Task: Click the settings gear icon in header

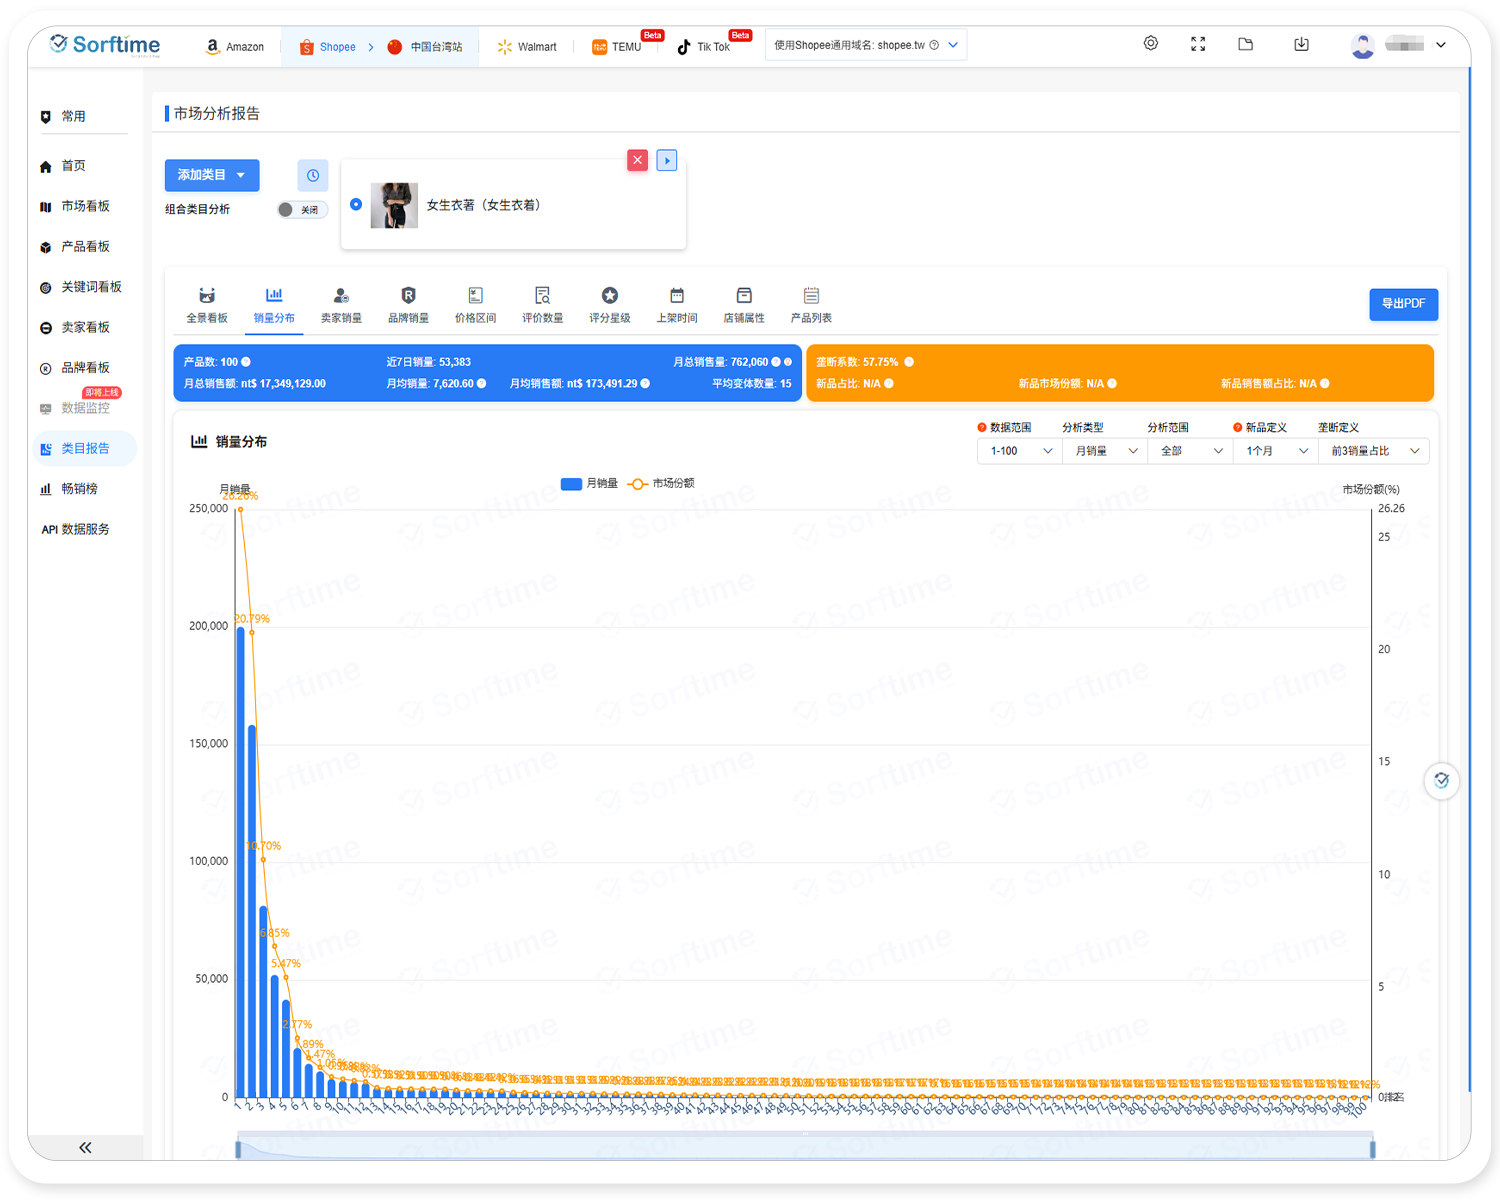Action: 1151,44
